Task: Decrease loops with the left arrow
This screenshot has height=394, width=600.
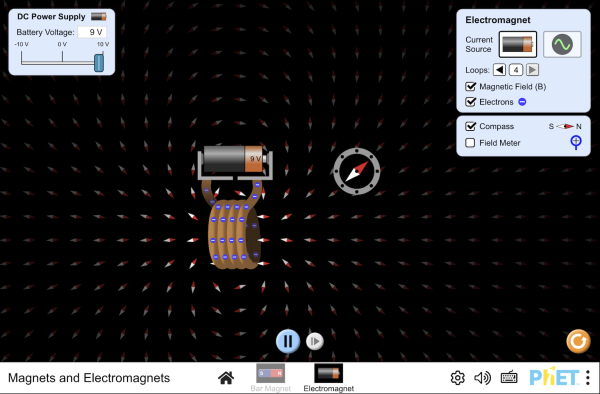Action: pyautogui.click(x=499, y=70)
